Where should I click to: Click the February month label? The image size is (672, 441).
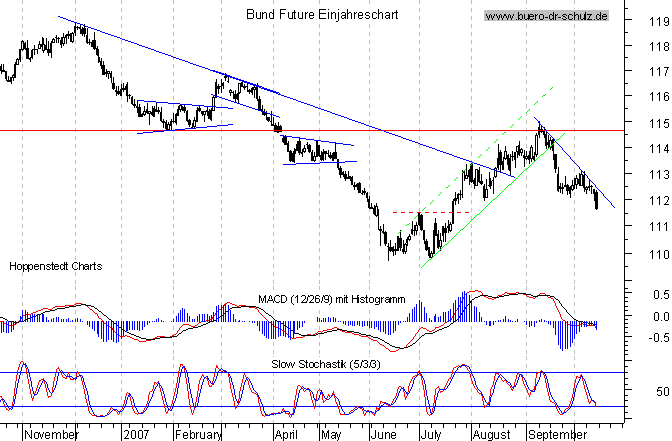click(198, 435)
